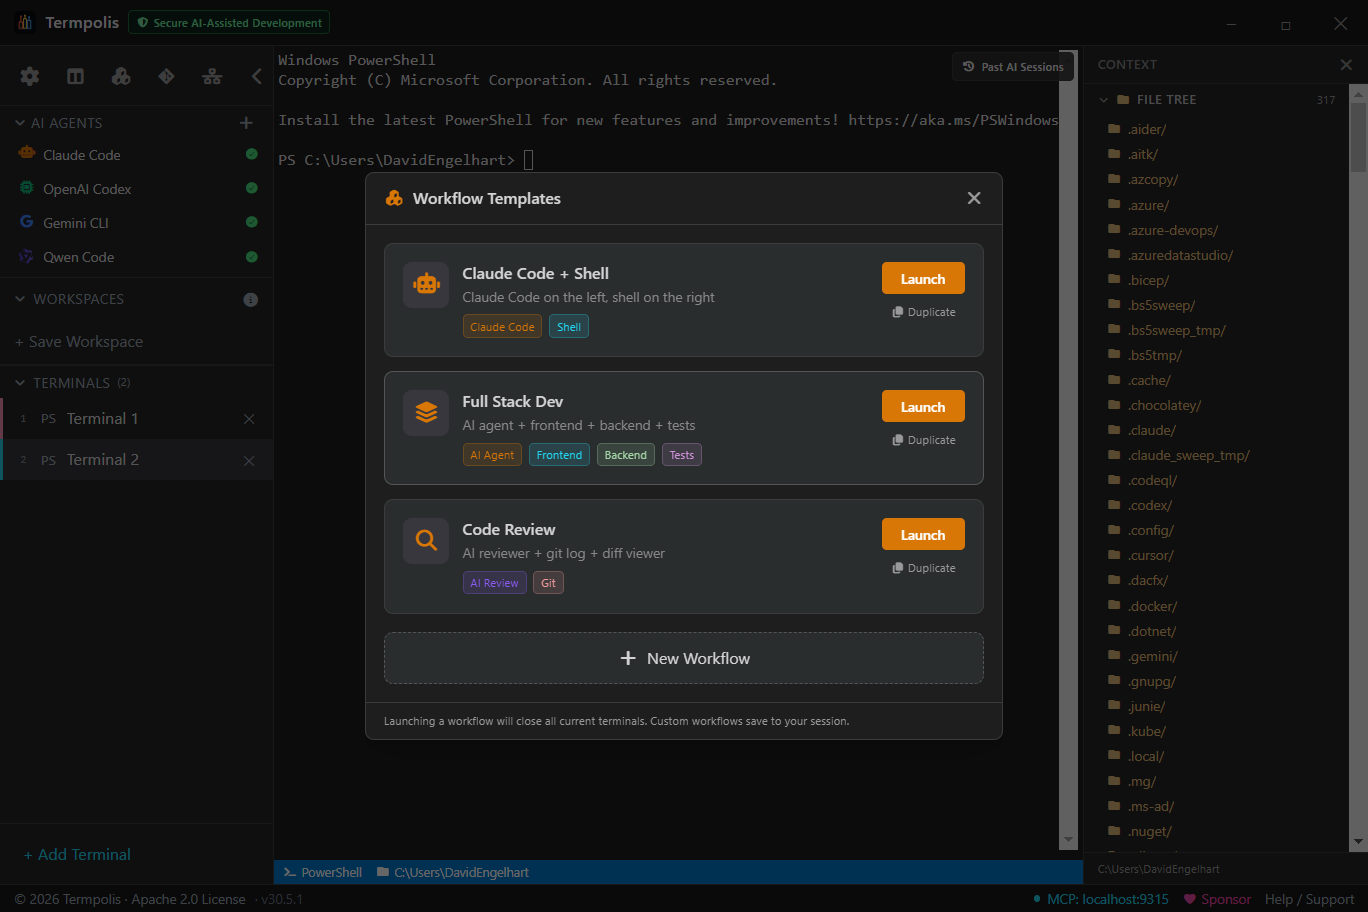Click the Workspaces info icon
1368x912 pixels.
click(251, 299)
